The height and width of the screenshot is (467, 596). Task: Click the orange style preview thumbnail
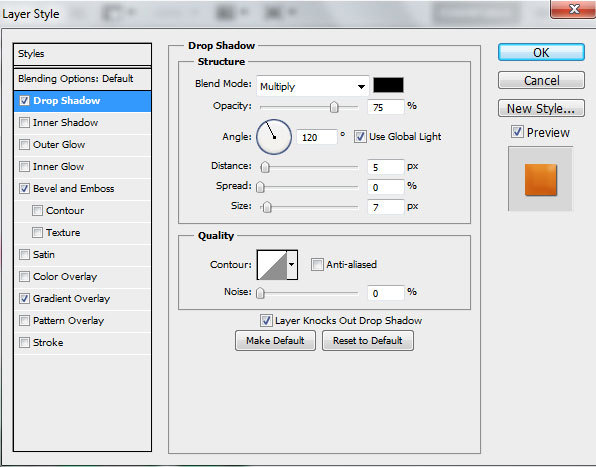[x=541, y=179]
